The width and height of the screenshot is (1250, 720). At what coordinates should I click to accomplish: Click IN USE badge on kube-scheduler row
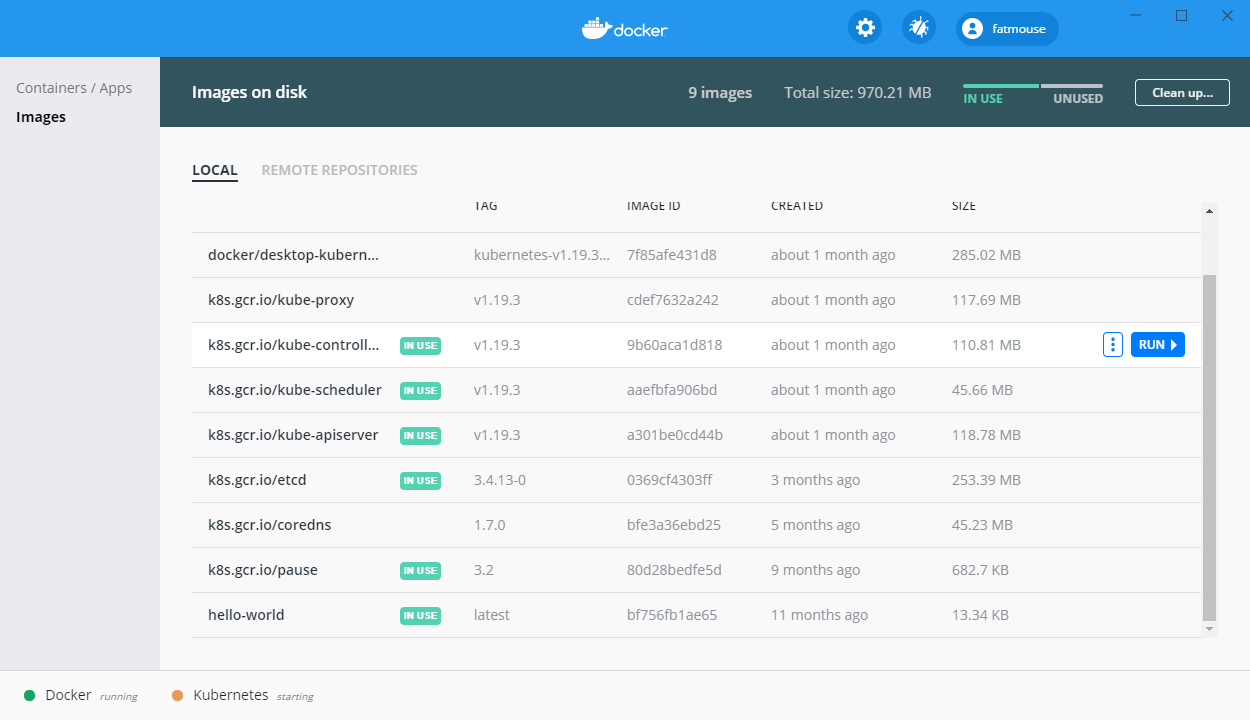(421, 390)
